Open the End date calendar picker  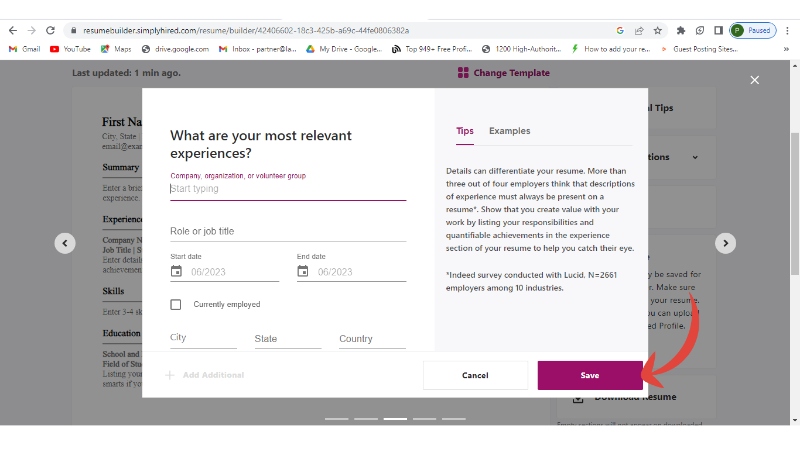(303, 271)
